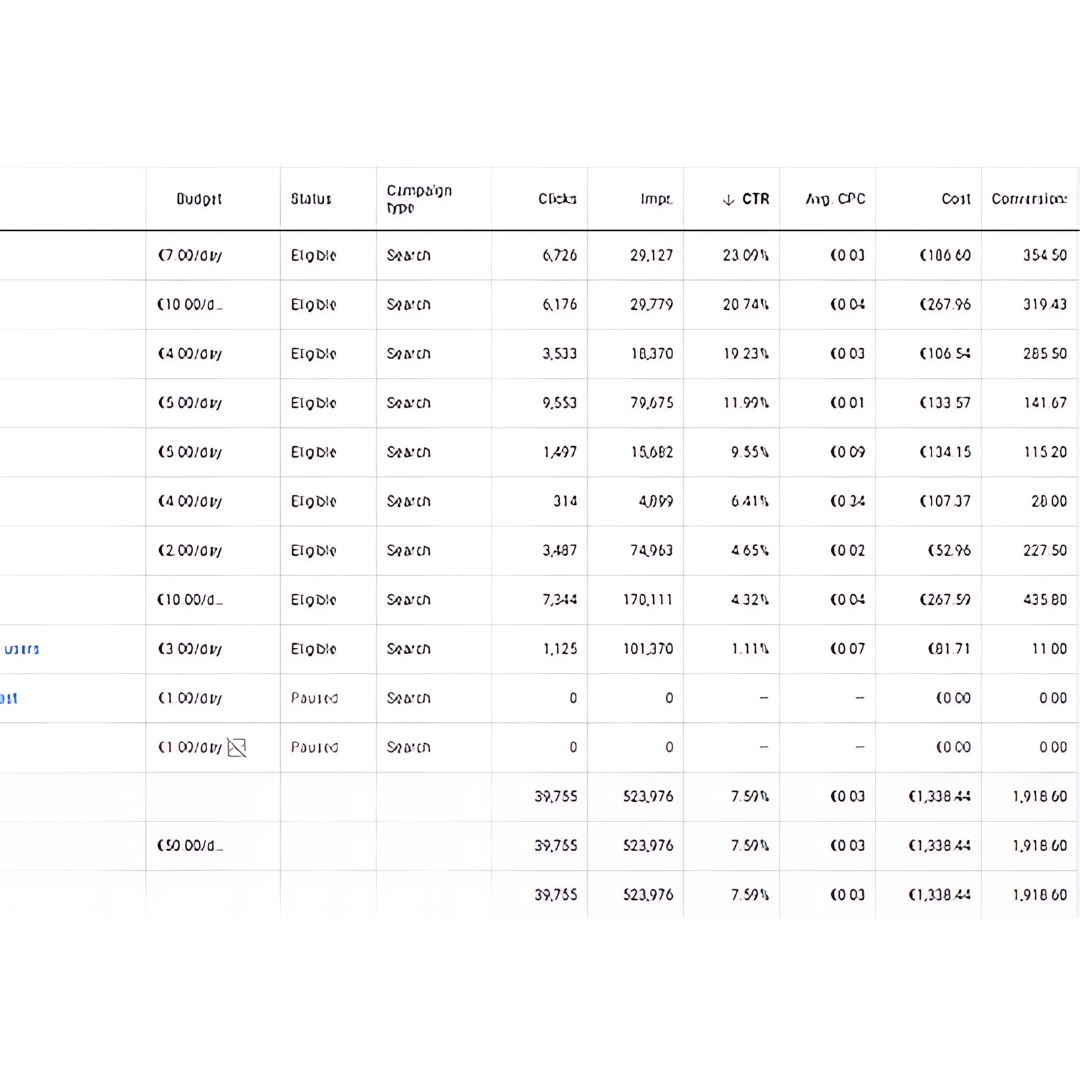1080x1080 pixels.
Task: Edit the €2.00/day budget cell
Action: 190,551
